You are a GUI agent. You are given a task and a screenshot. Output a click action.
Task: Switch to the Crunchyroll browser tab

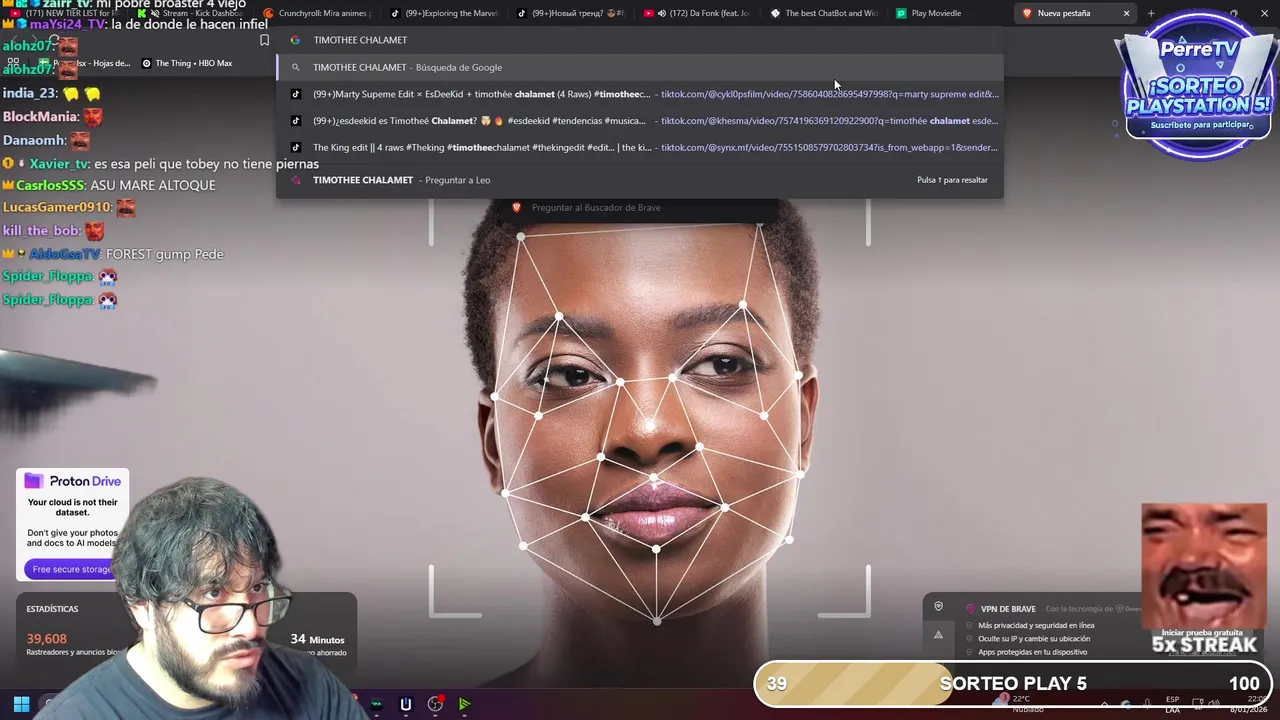(x=316, y=13)
